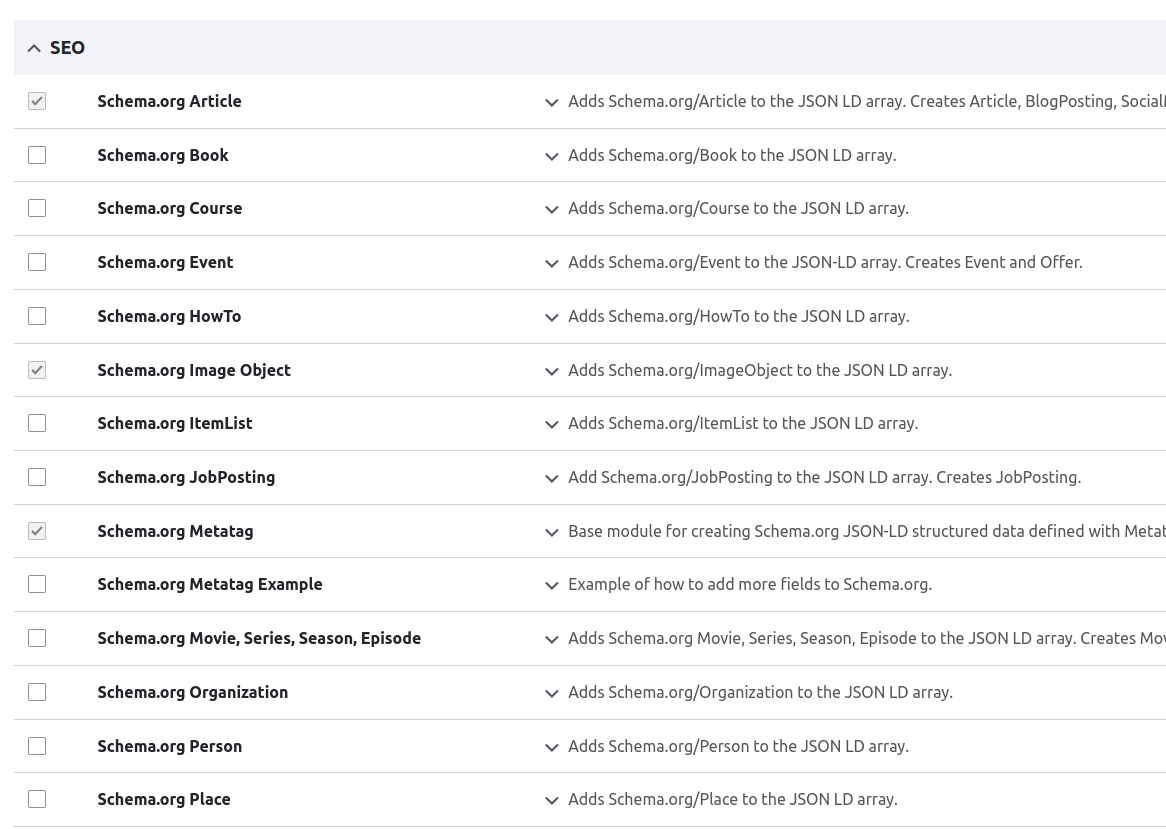Enable the Schema.org JobPosting module checkbox
1166x829 pixels.
click(36, 477)
